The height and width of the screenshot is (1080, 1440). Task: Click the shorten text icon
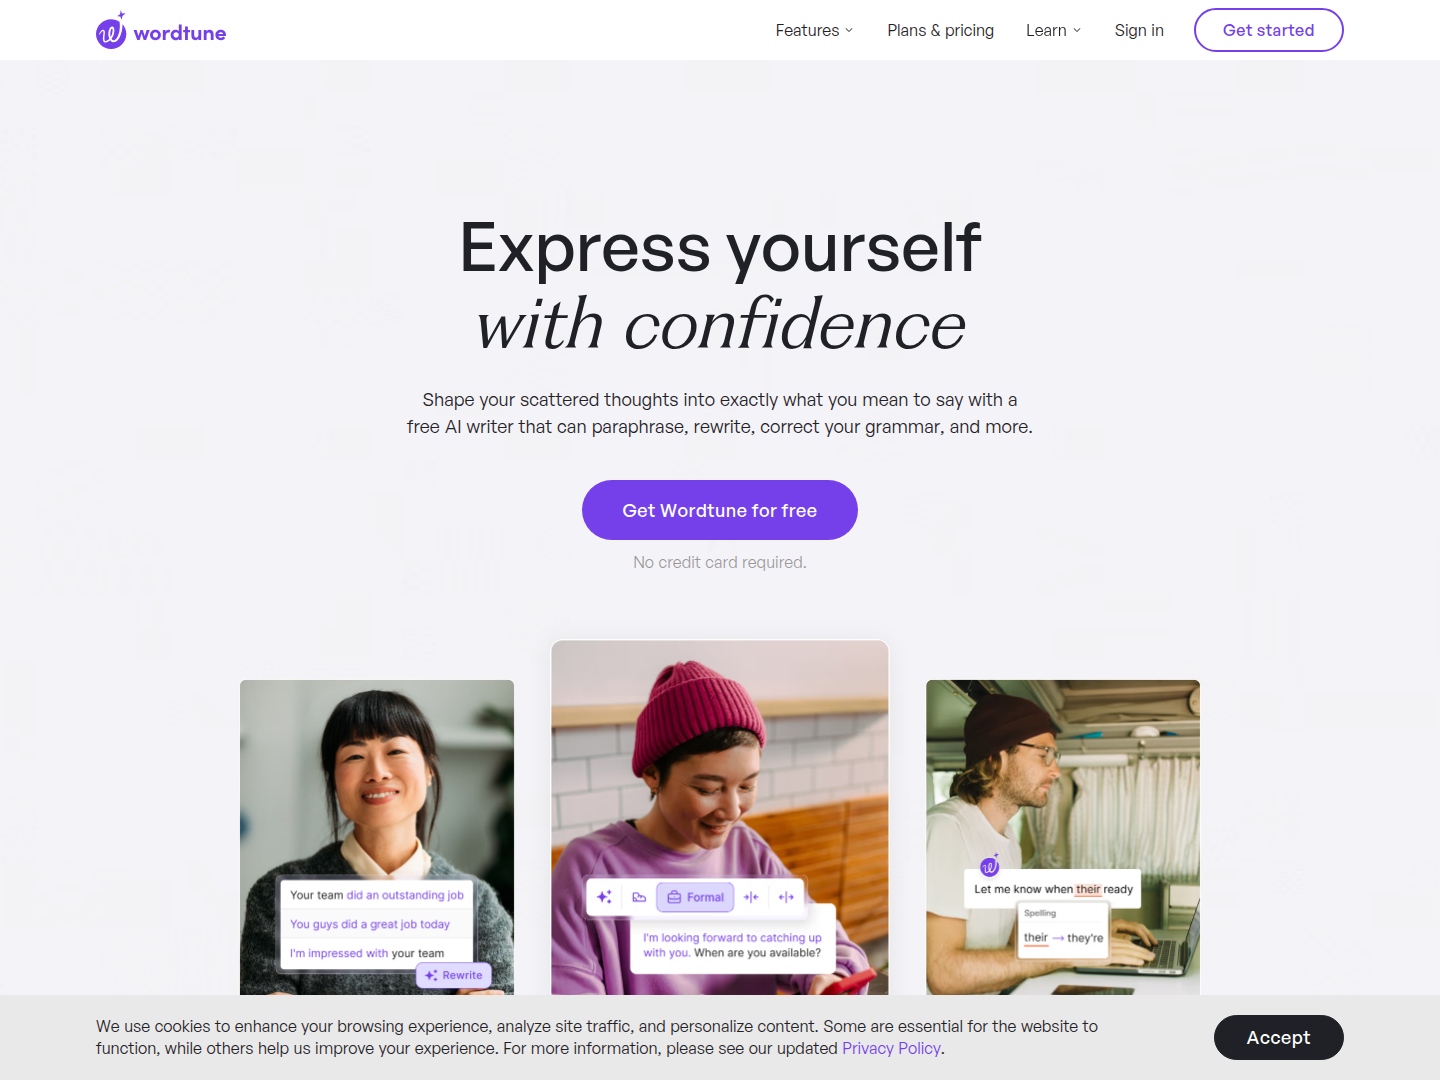(751, 897)
